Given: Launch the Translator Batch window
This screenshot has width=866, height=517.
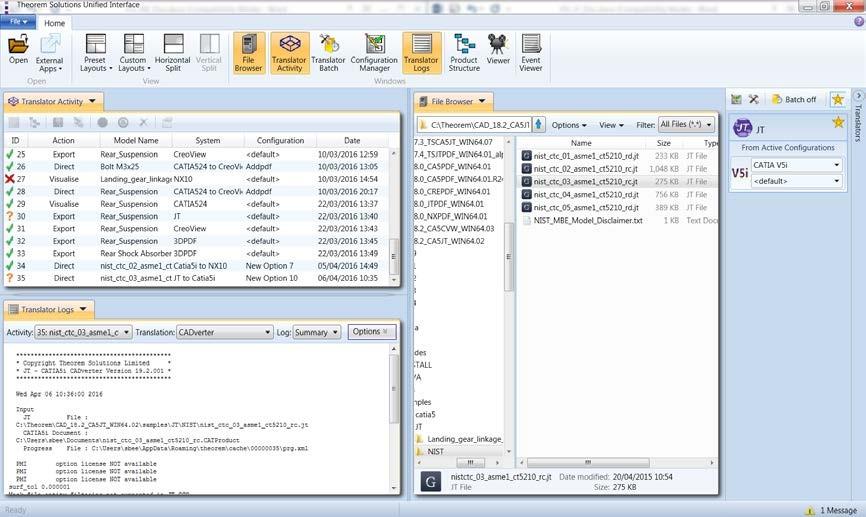Looking at the screenshot, I should tap(328, 54).
